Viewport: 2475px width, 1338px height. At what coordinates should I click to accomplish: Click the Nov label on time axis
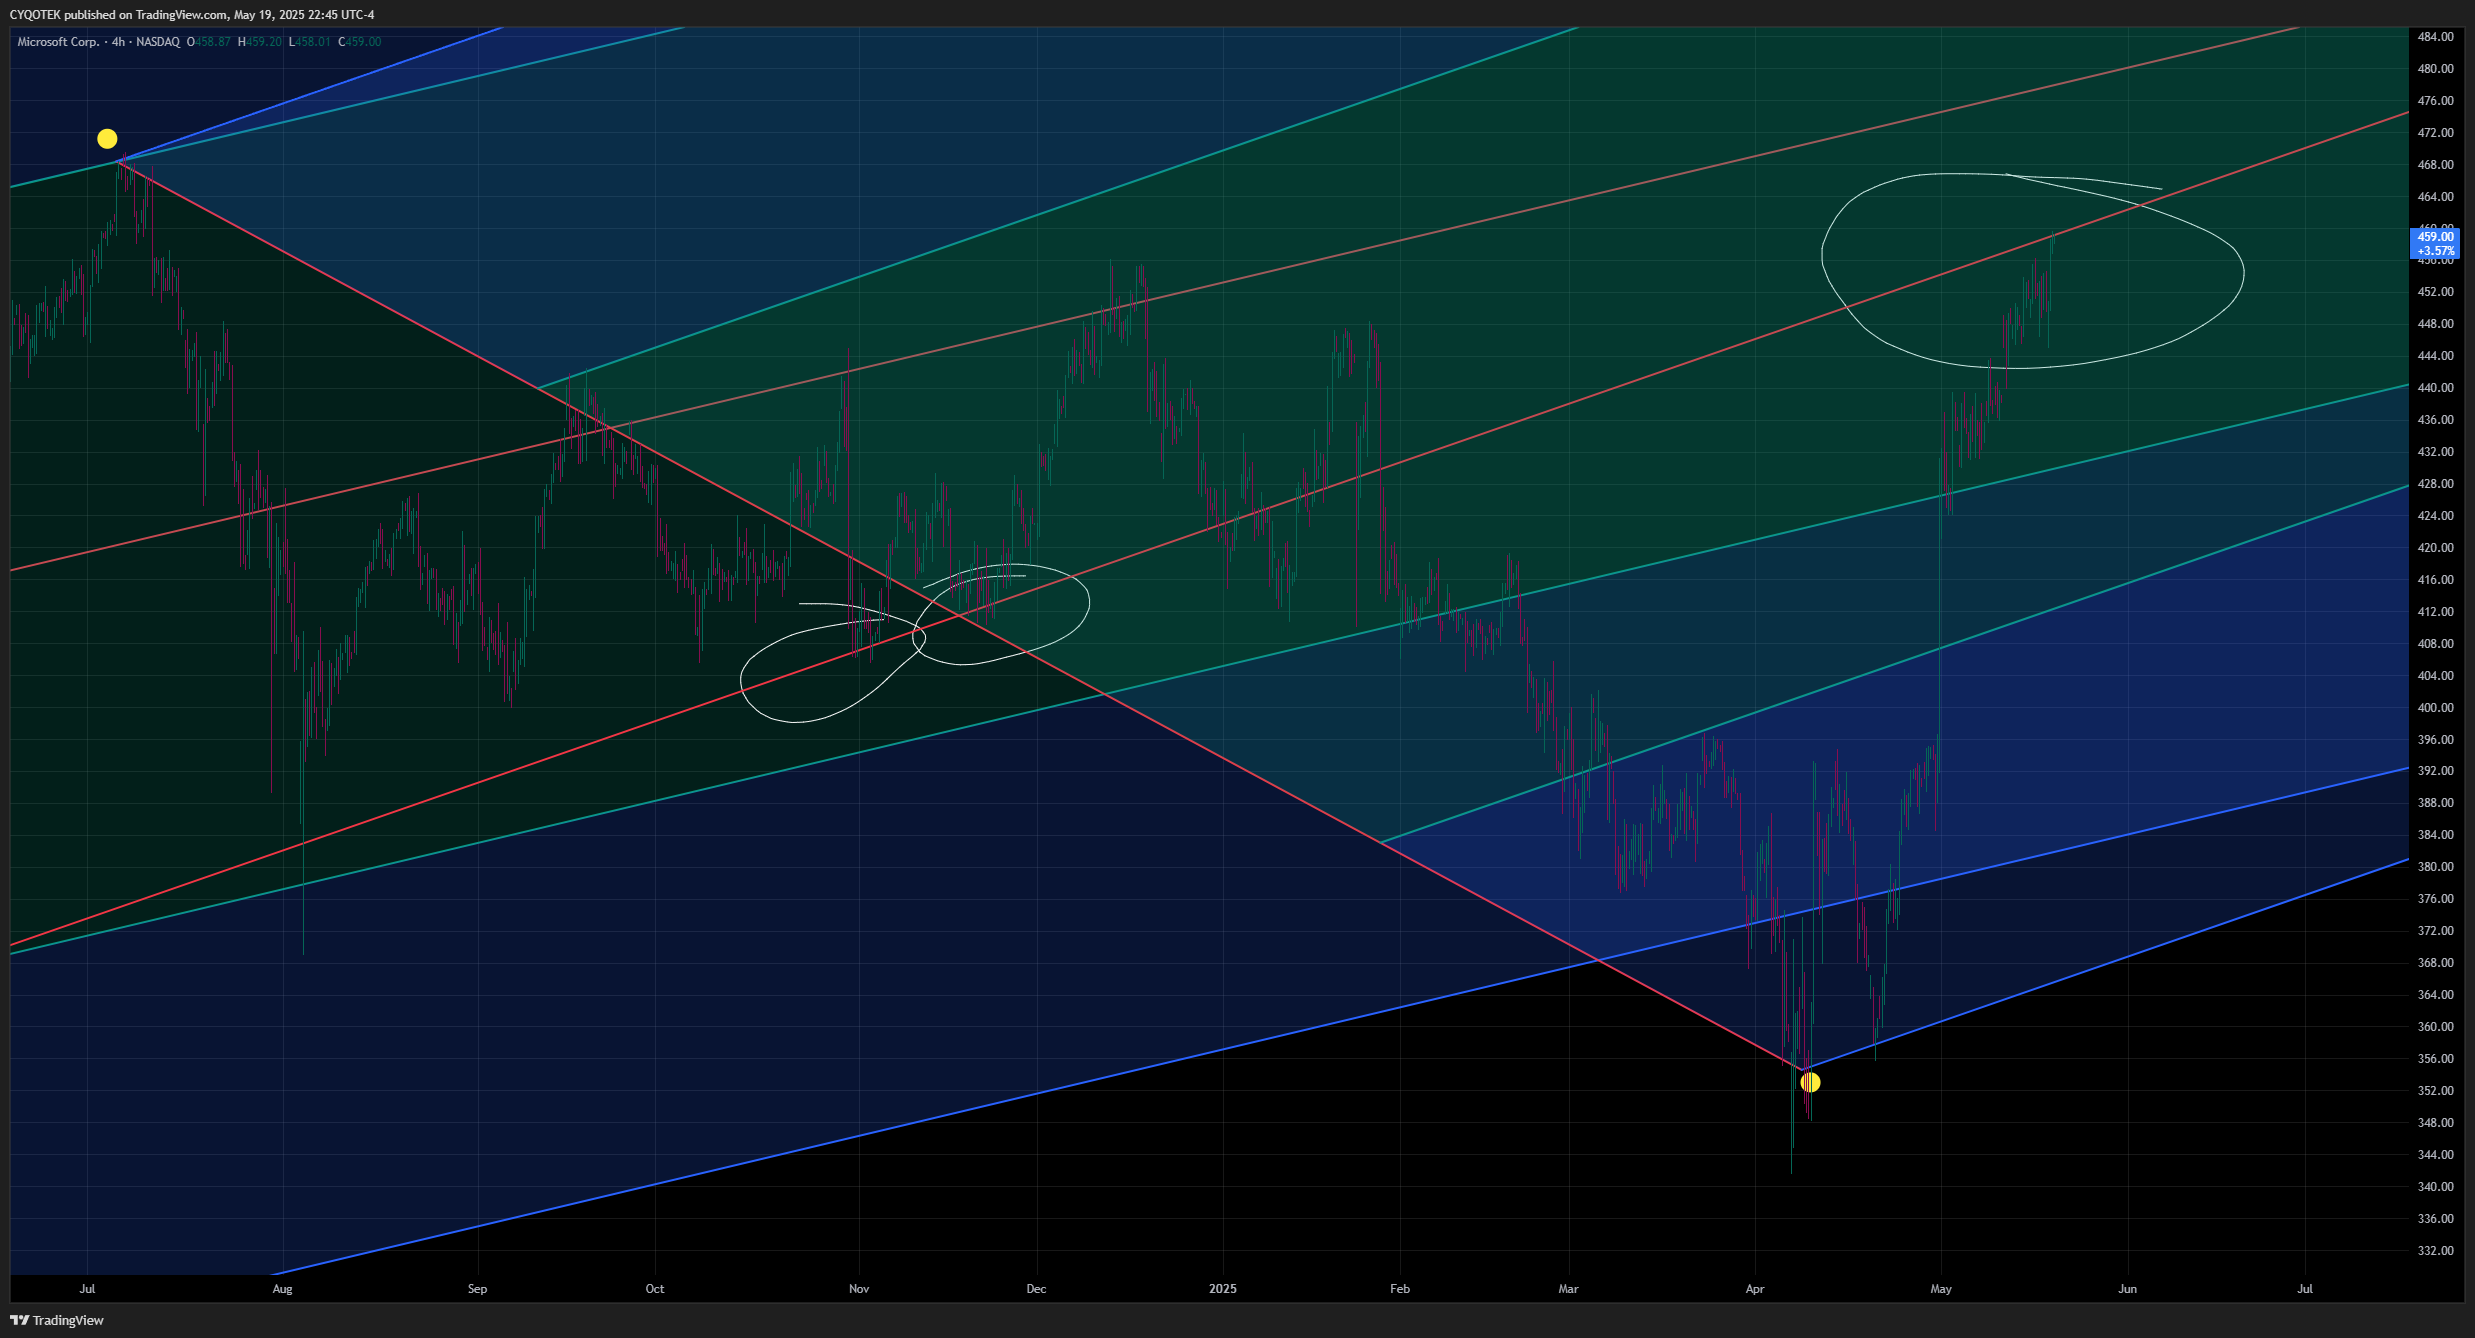(x=859, y=1289)
